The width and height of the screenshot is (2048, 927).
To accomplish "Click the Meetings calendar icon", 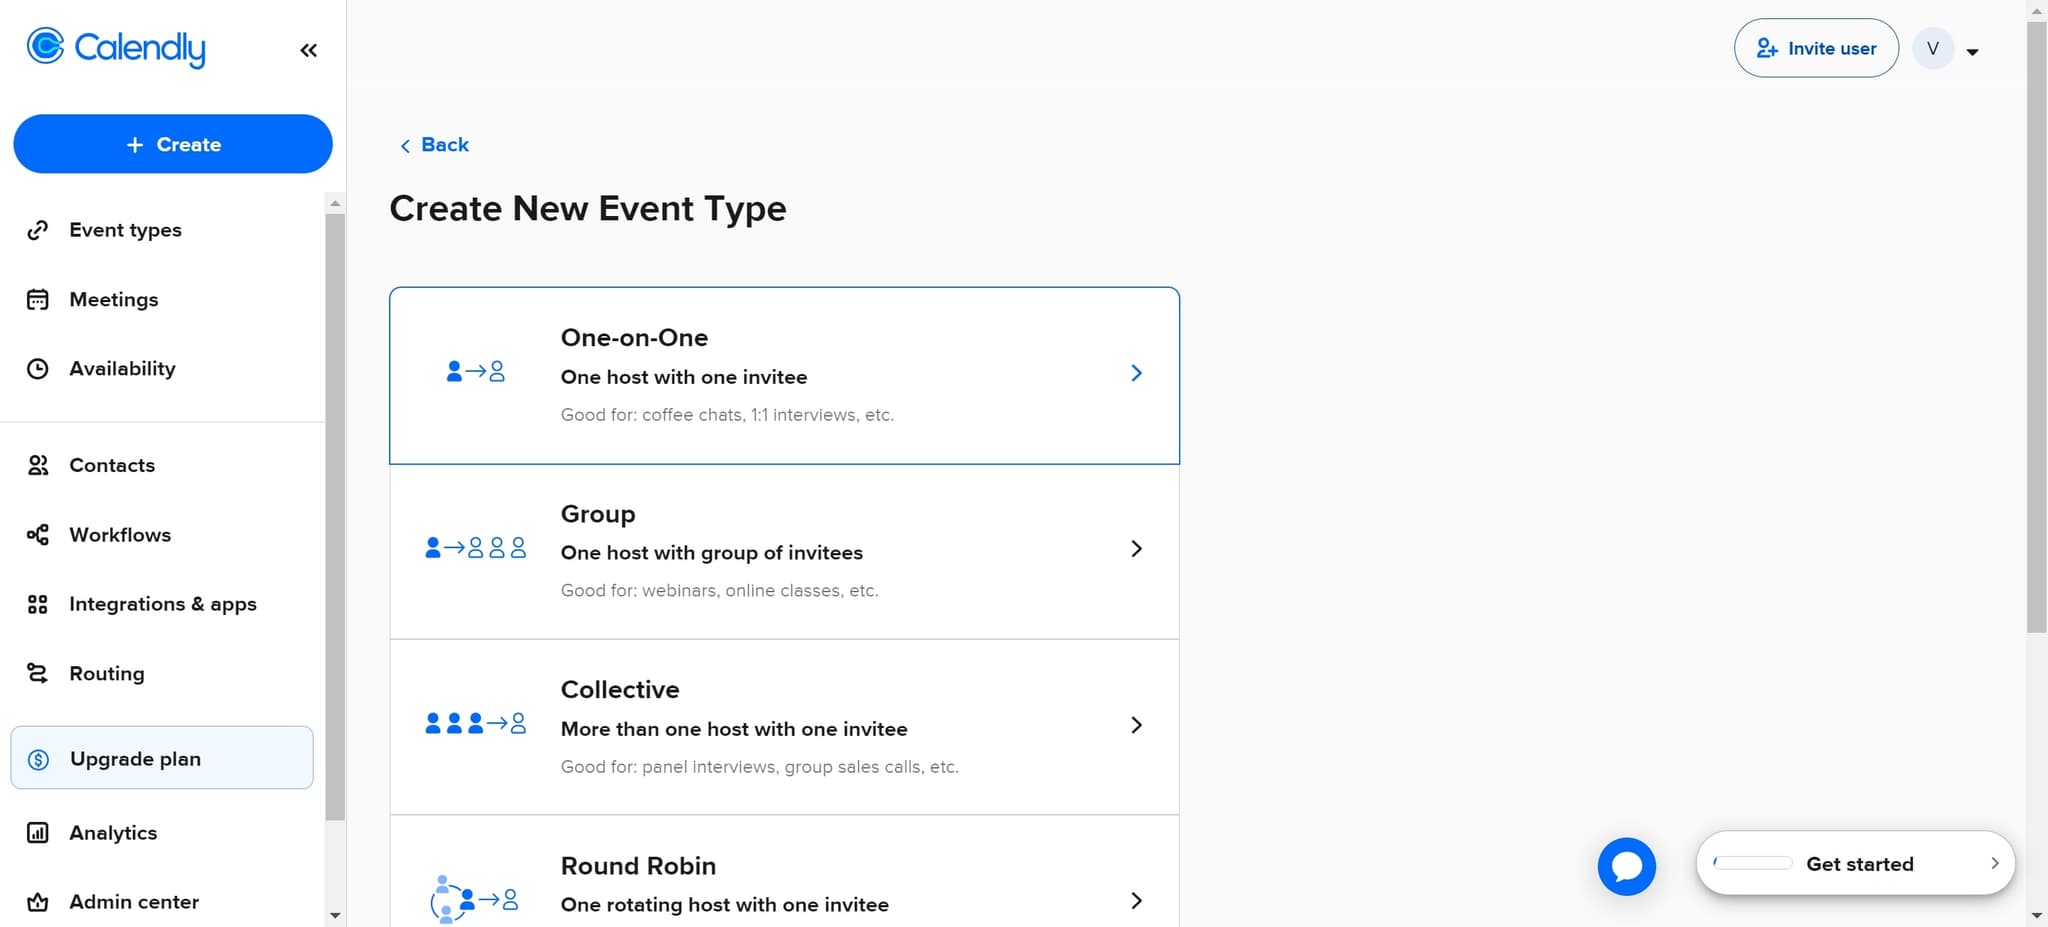I will click(x=38, y=300).
